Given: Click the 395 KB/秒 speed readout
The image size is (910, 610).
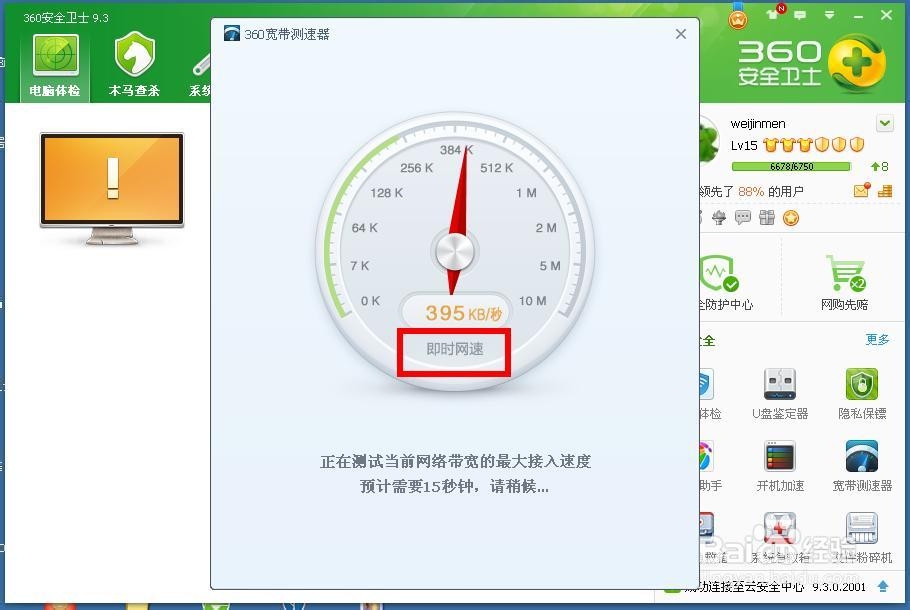Looking at the screenshot, I should [x=463, y=313].
